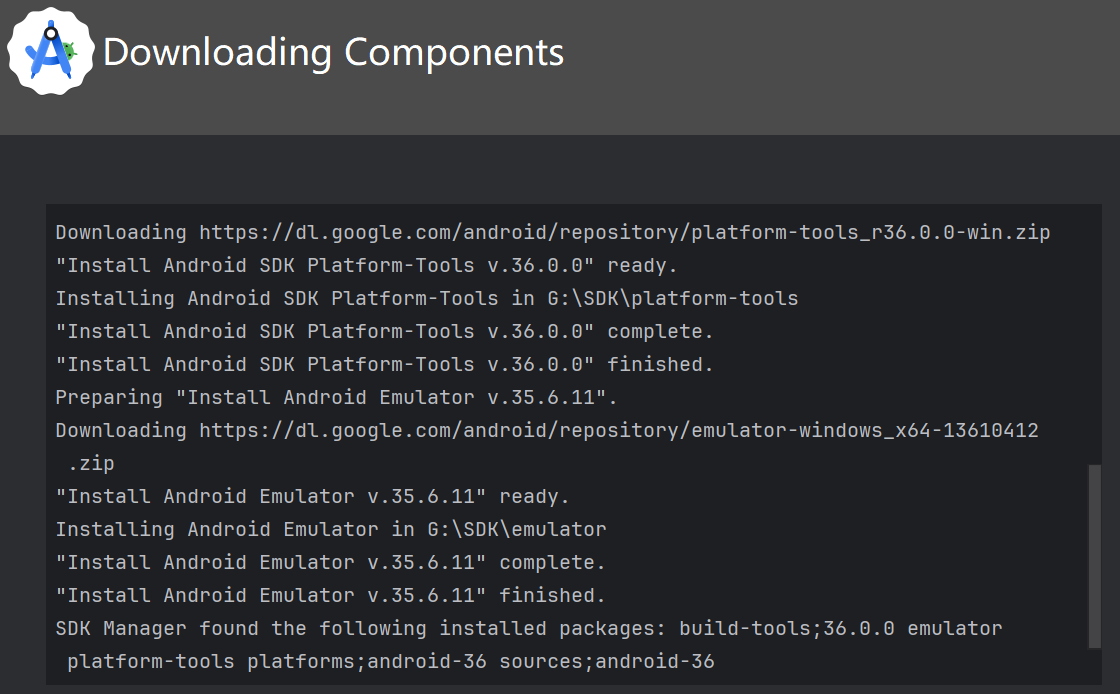1120x694 pixels.
Task: Click the Emulator v.35.6.11 complete line
Action: [330, 562]
